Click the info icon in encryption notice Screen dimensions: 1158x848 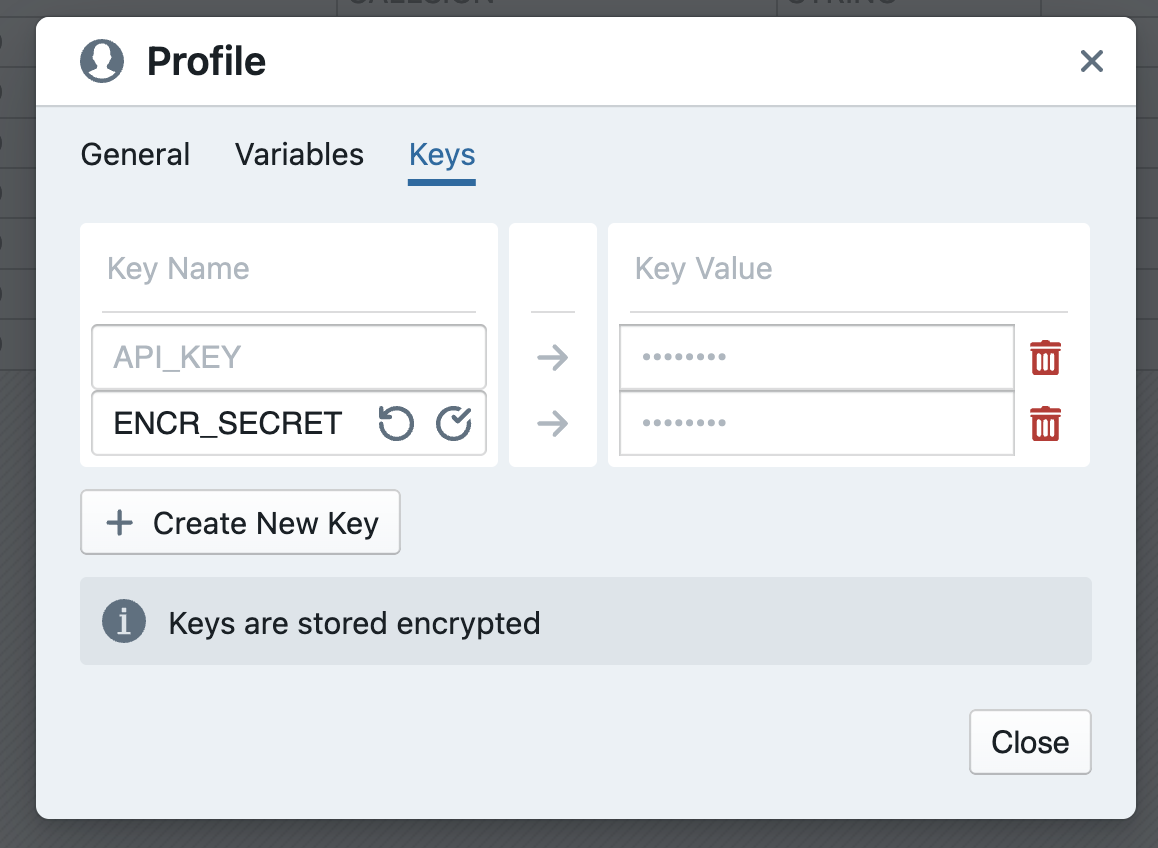tap(124, 621)
